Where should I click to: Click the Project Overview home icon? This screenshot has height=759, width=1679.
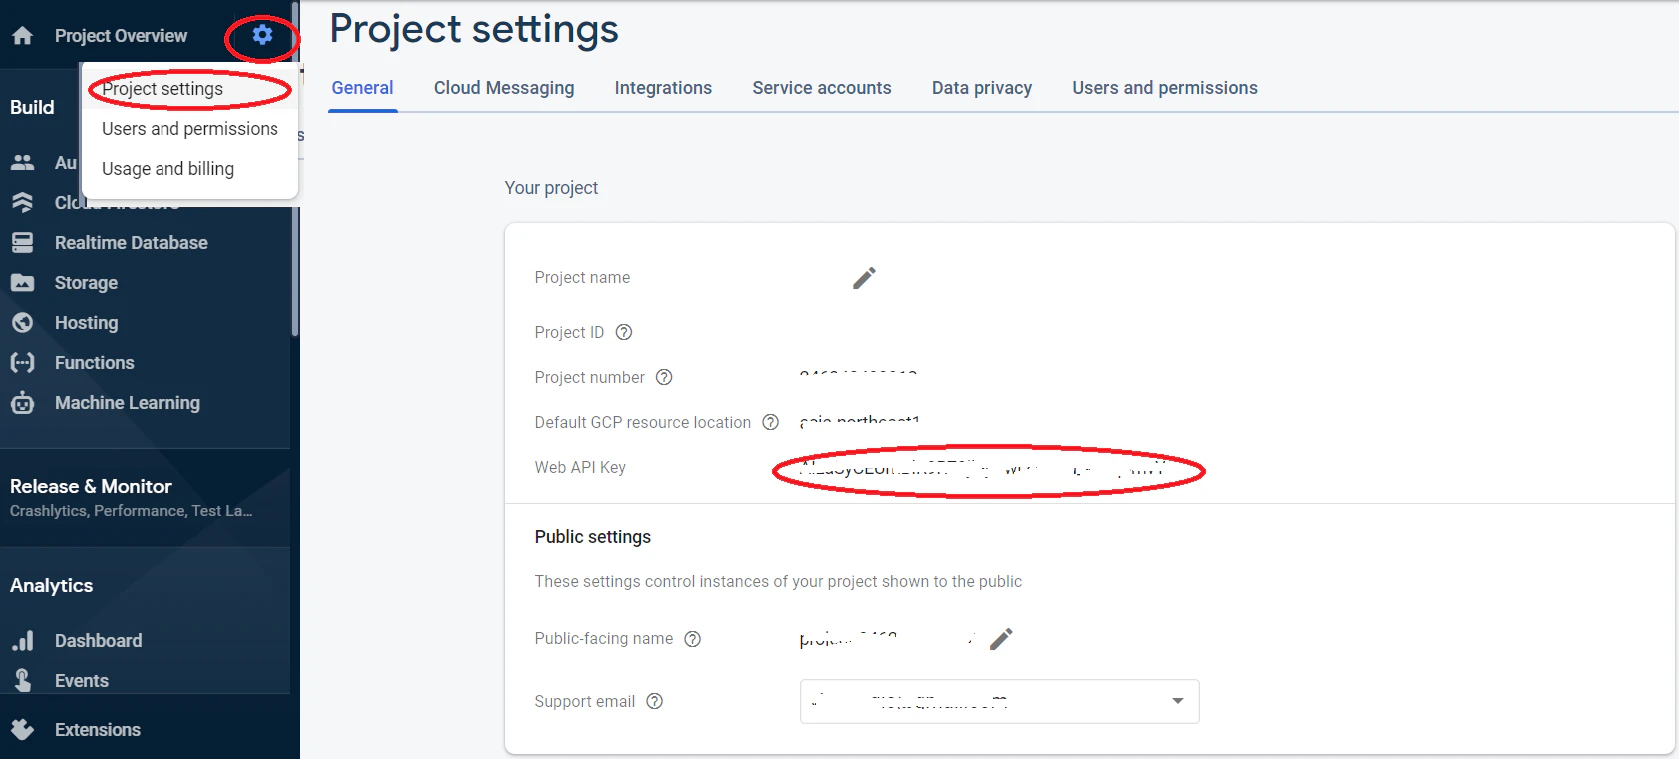[23, 36]
